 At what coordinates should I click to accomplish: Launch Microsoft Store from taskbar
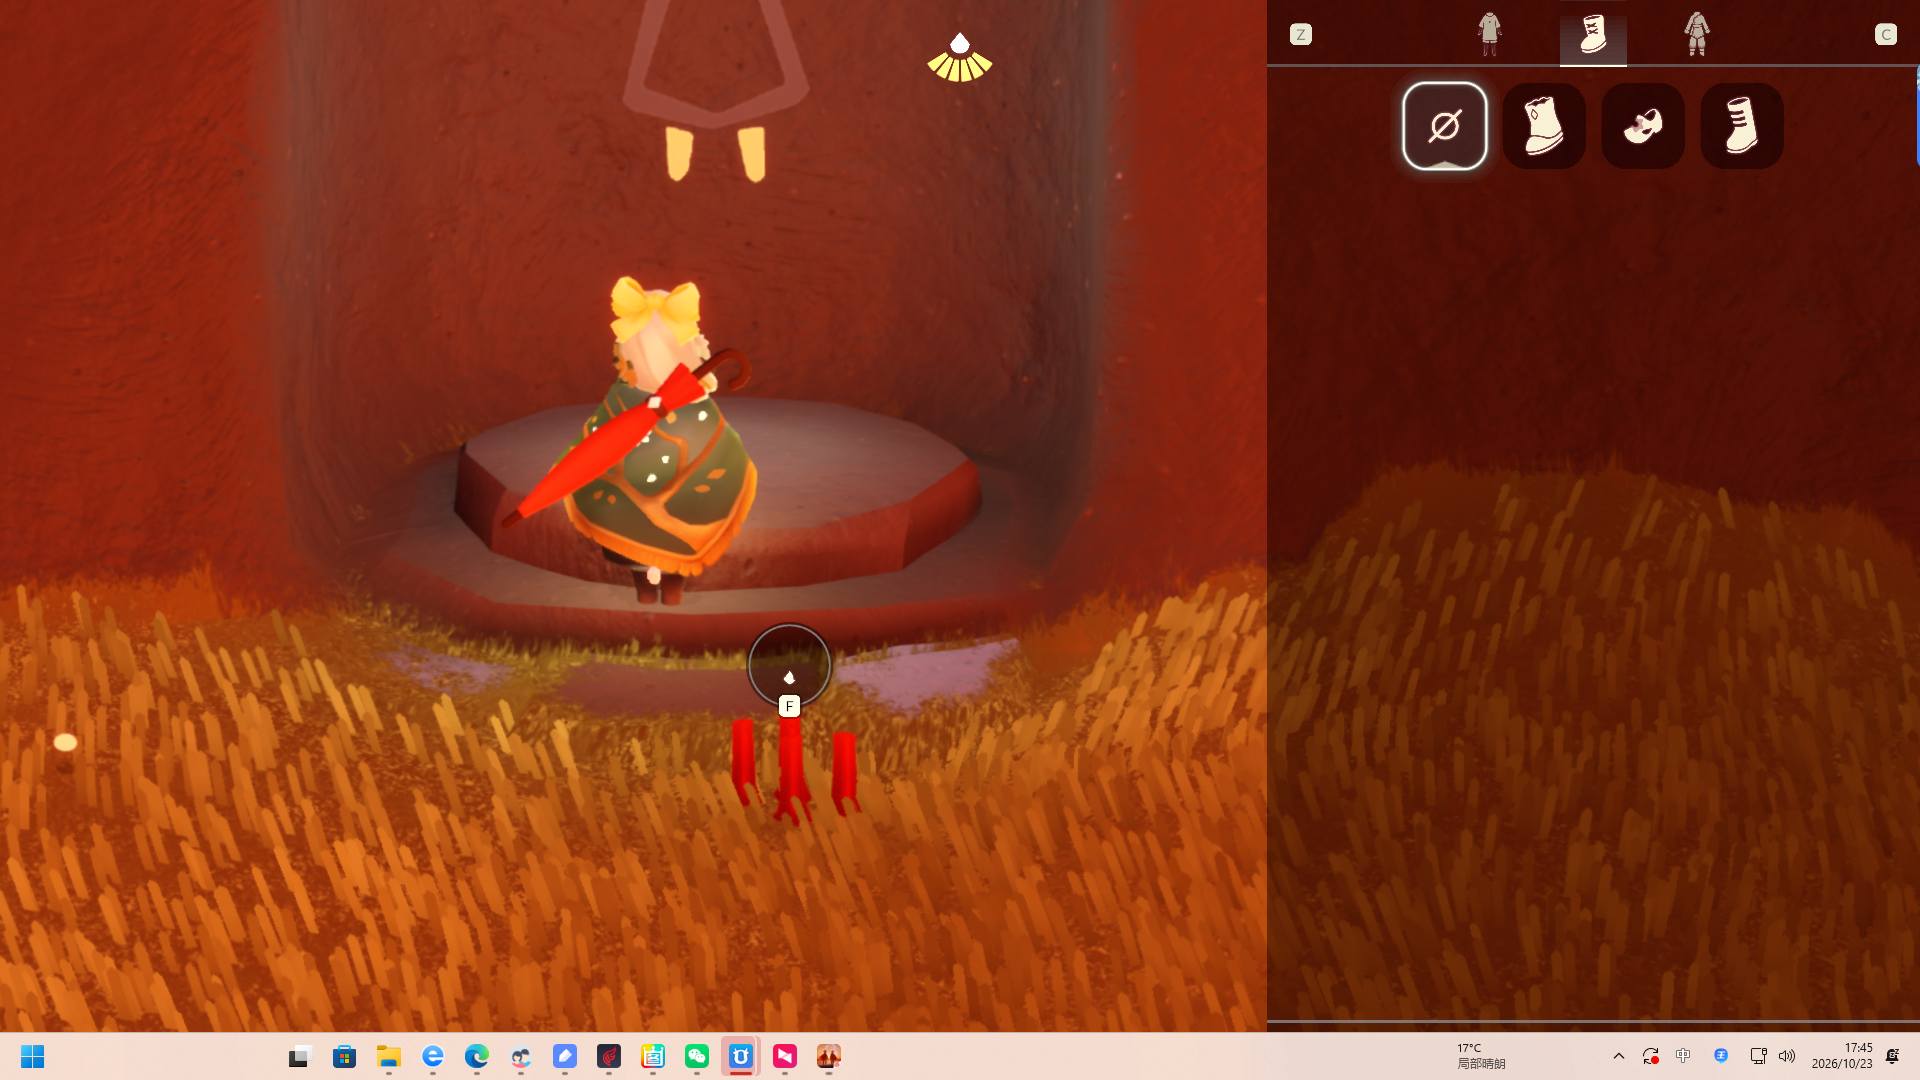[x=344, y=1057]
